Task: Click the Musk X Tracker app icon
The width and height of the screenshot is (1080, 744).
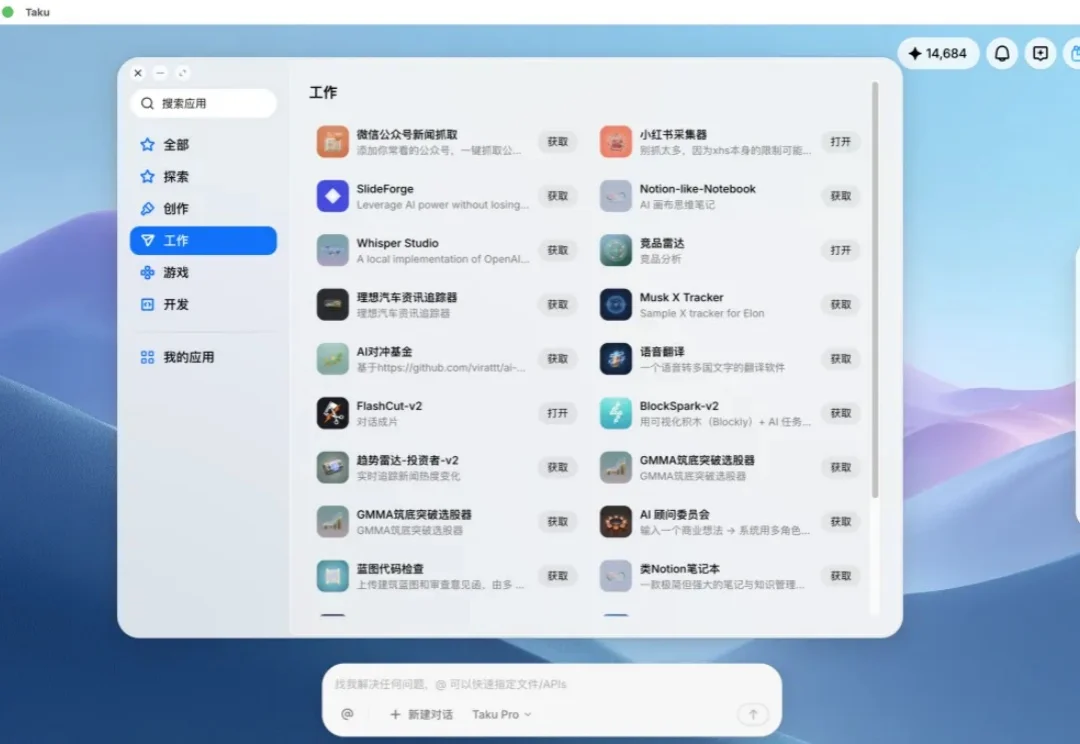Action: pyautogui.click(x=614, y=304)
